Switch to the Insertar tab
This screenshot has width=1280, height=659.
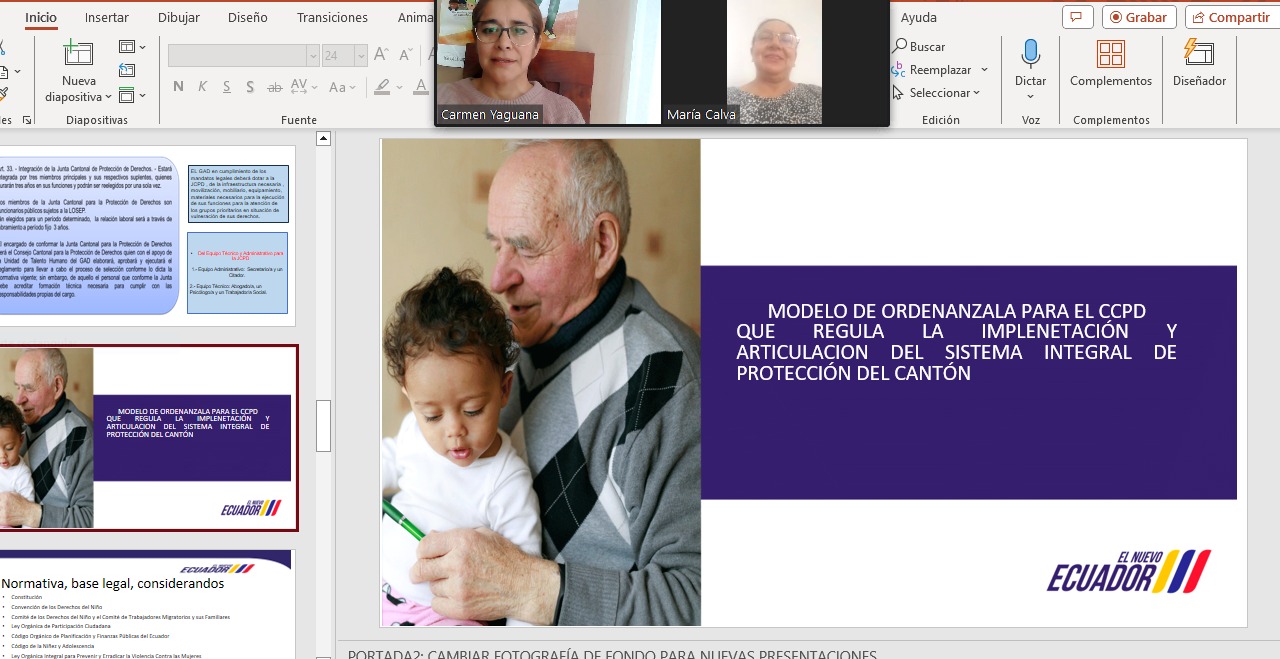[x=106, y=17]
